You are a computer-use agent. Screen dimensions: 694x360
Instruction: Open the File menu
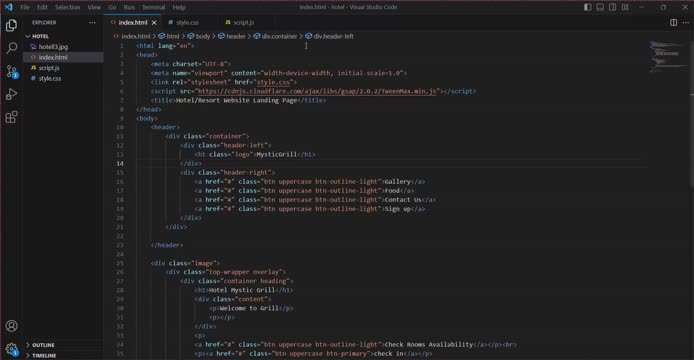tap(25, 7)
